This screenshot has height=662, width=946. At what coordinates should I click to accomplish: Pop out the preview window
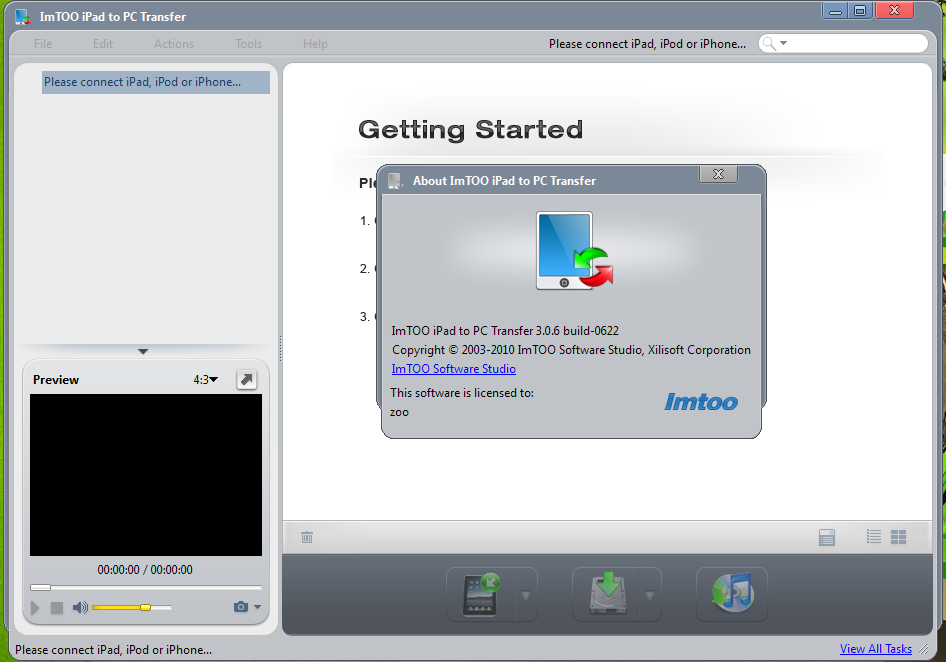246,380
